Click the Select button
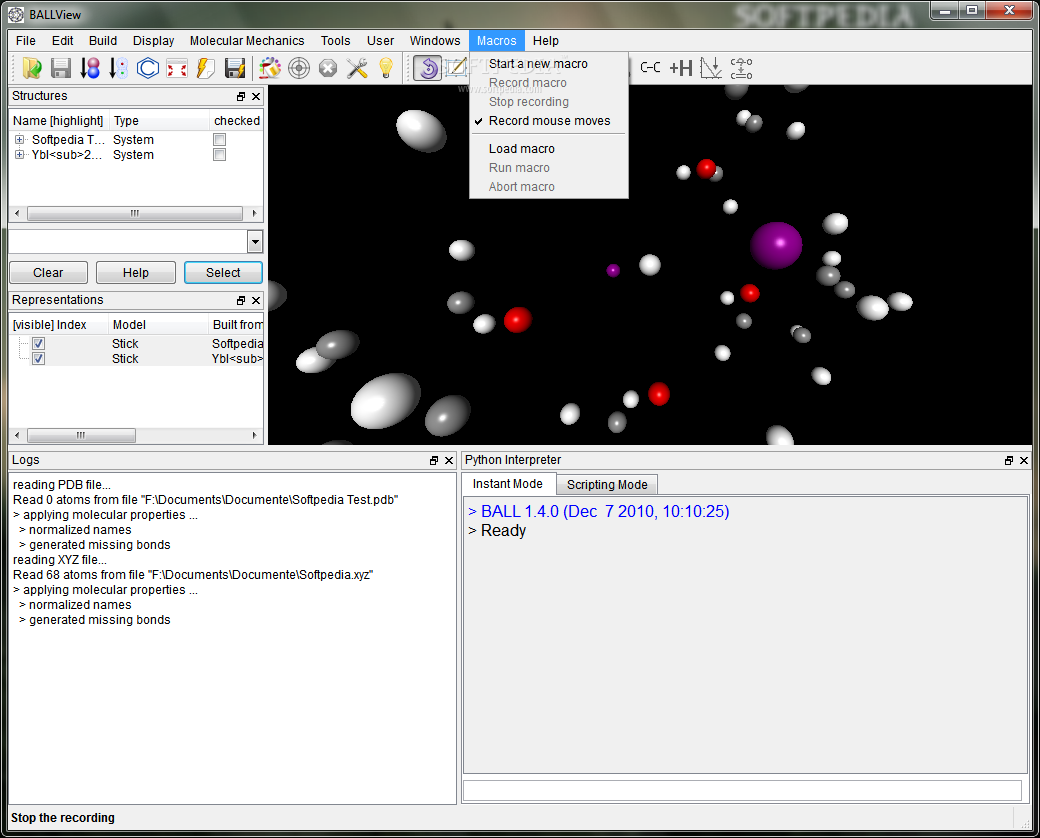1040x838 pixels. (x=223, y=273)
